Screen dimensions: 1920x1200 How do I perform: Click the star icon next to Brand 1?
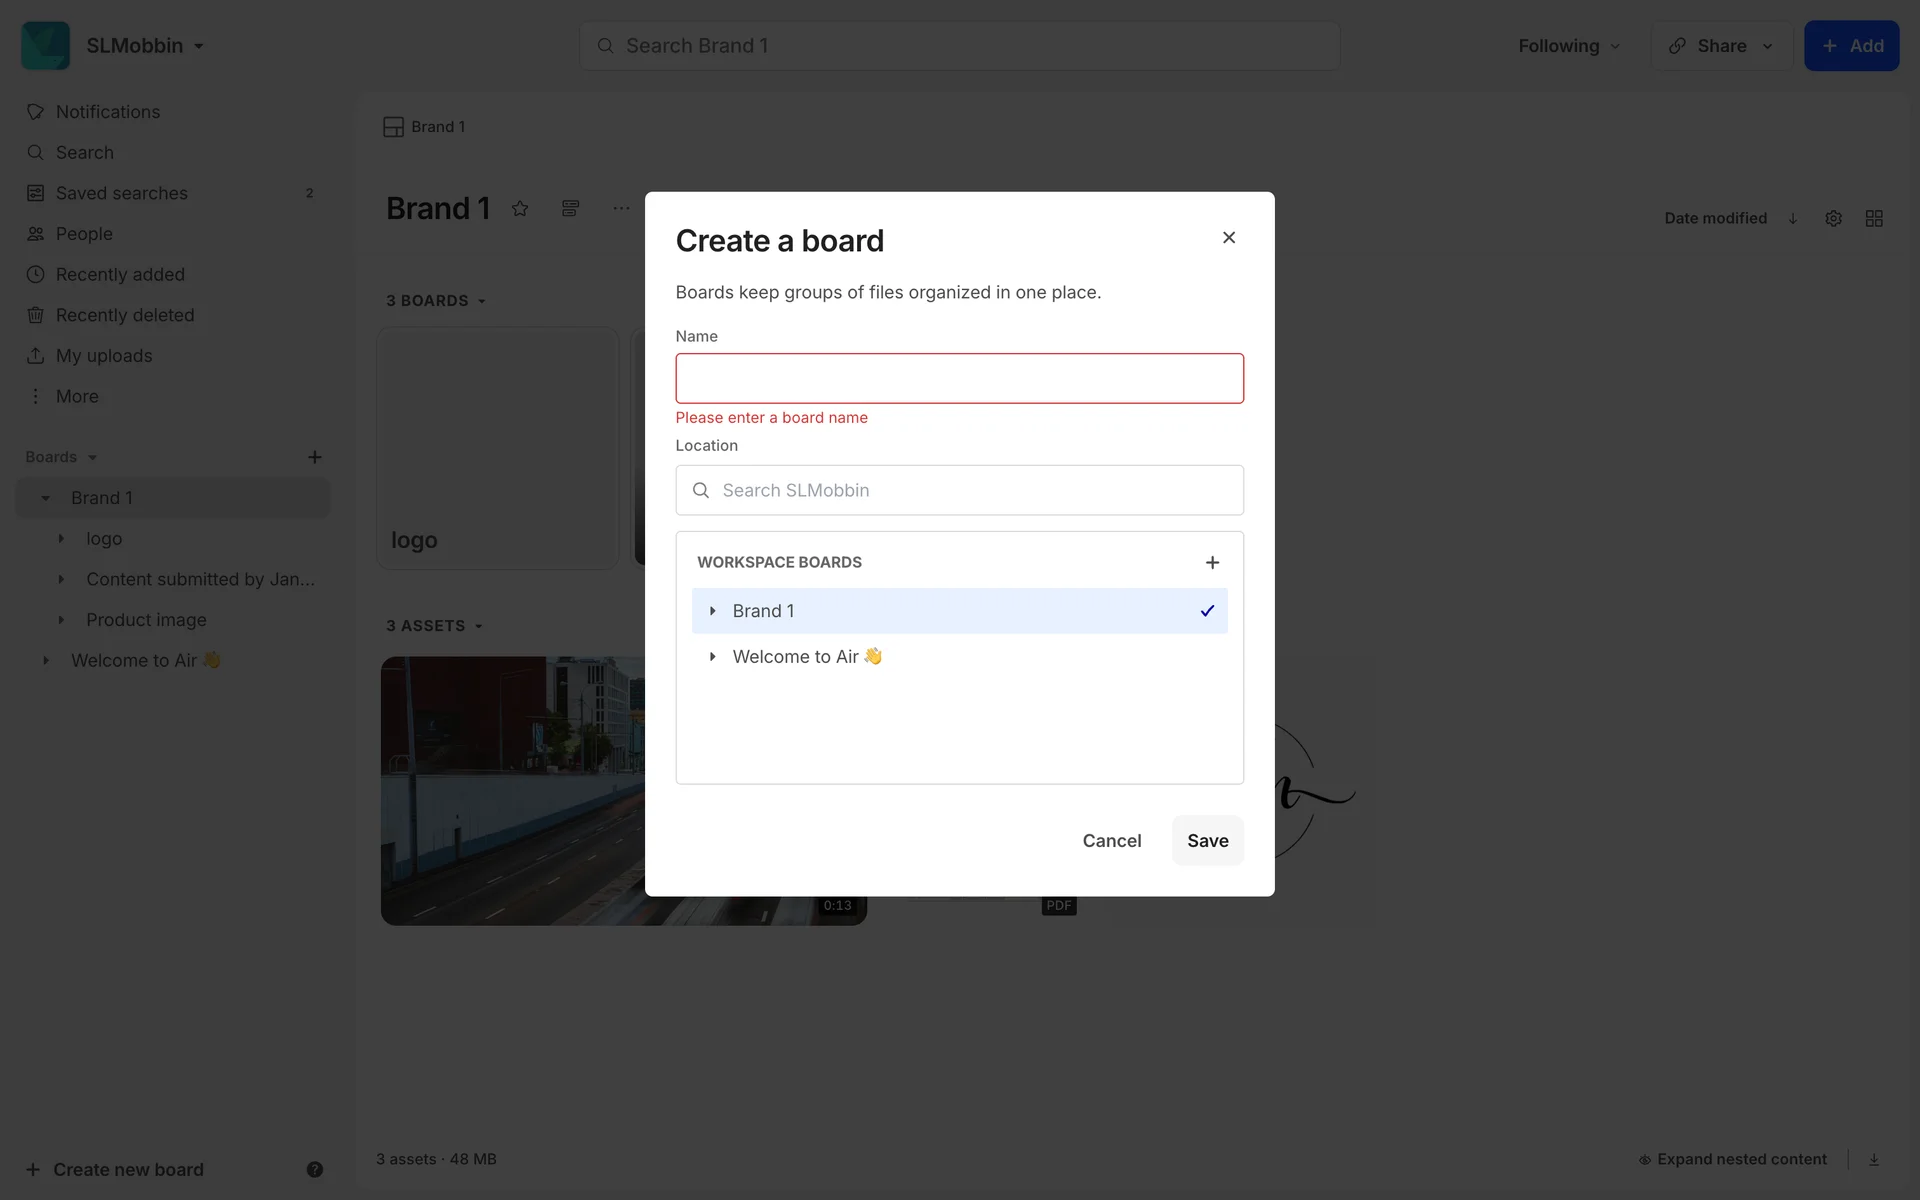click(x=520, y=208)
